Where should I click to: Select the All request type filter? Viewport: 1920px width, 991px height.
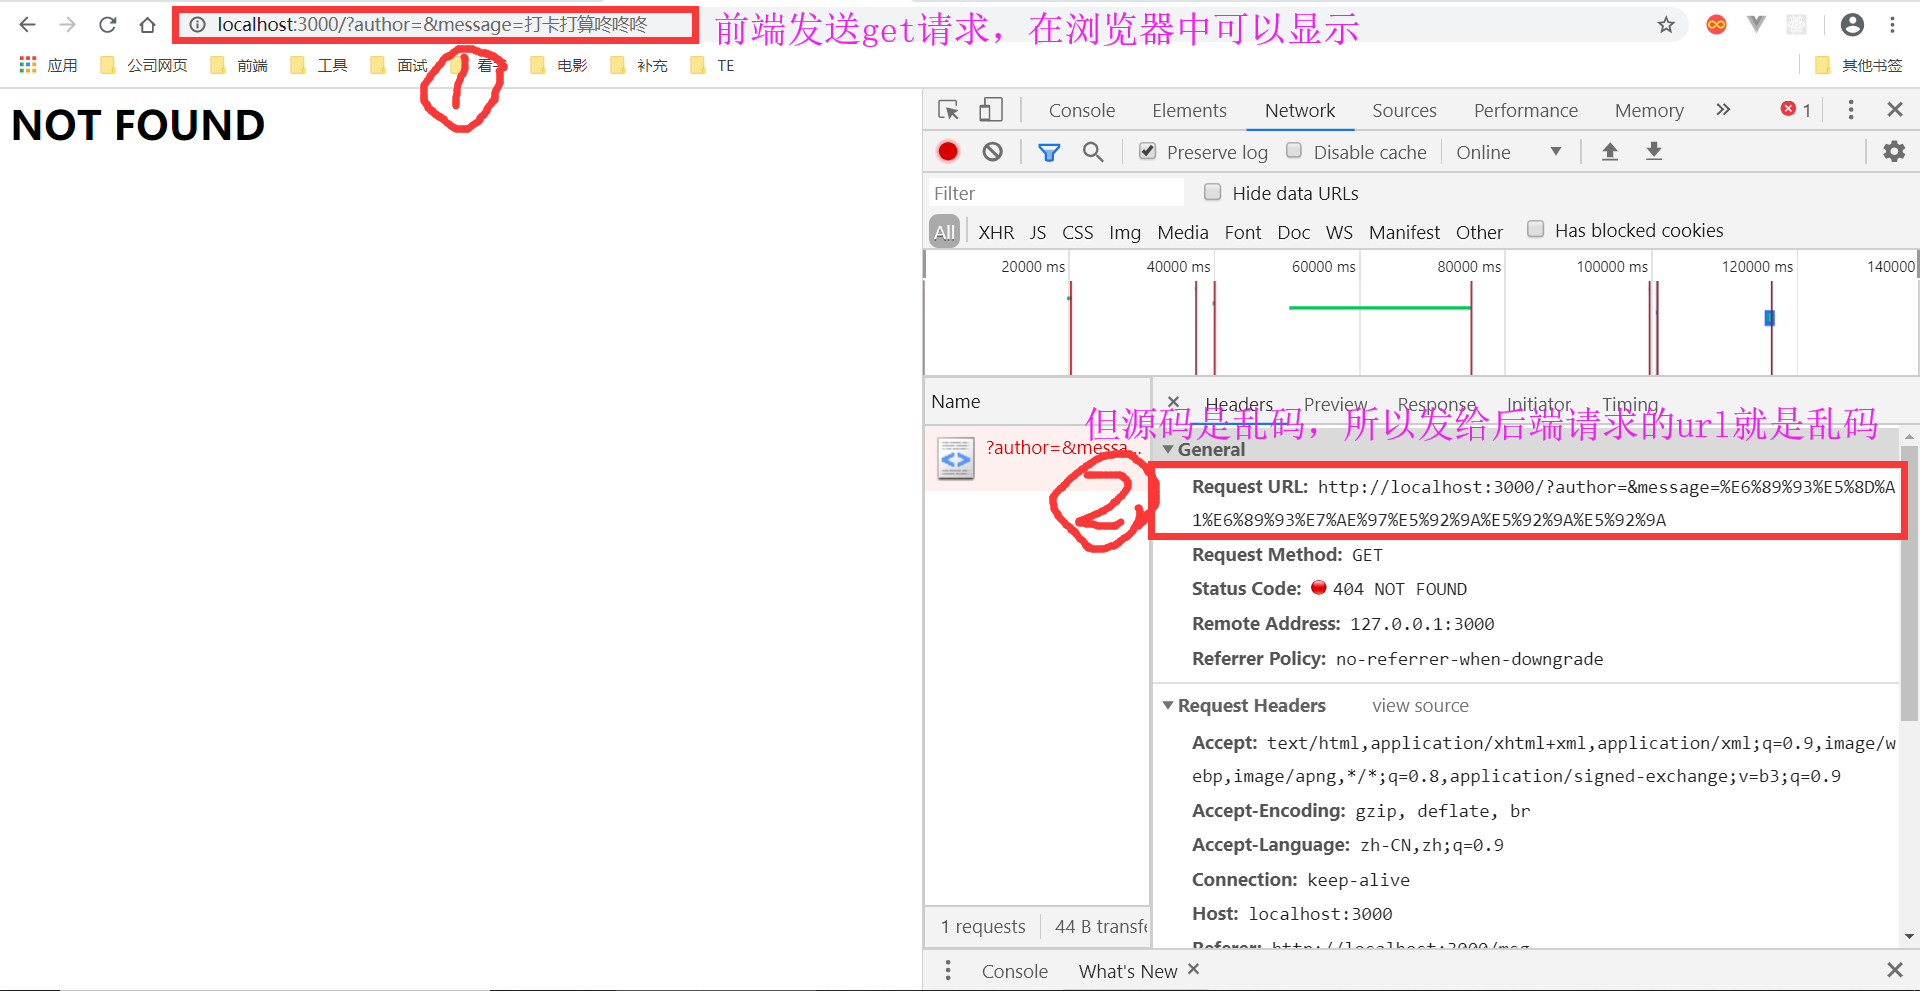coord(945,232)
